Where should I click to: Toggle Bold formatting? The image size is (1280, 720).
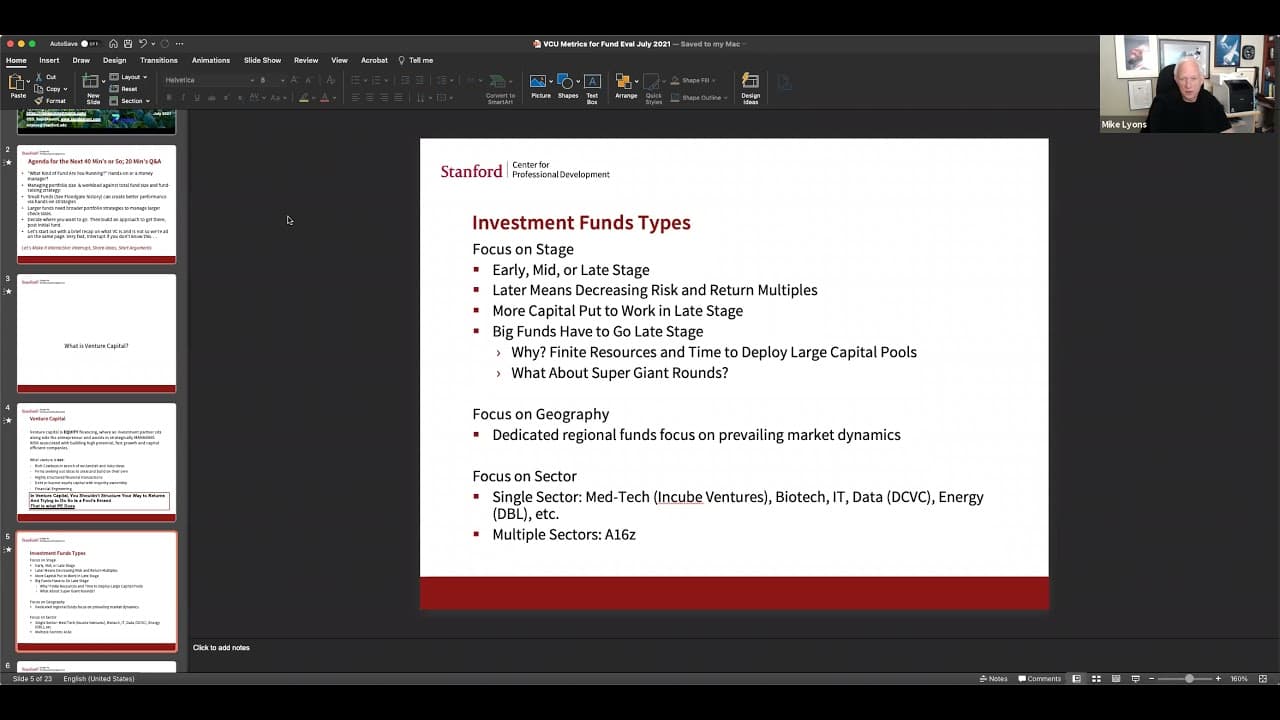(169, 97)
